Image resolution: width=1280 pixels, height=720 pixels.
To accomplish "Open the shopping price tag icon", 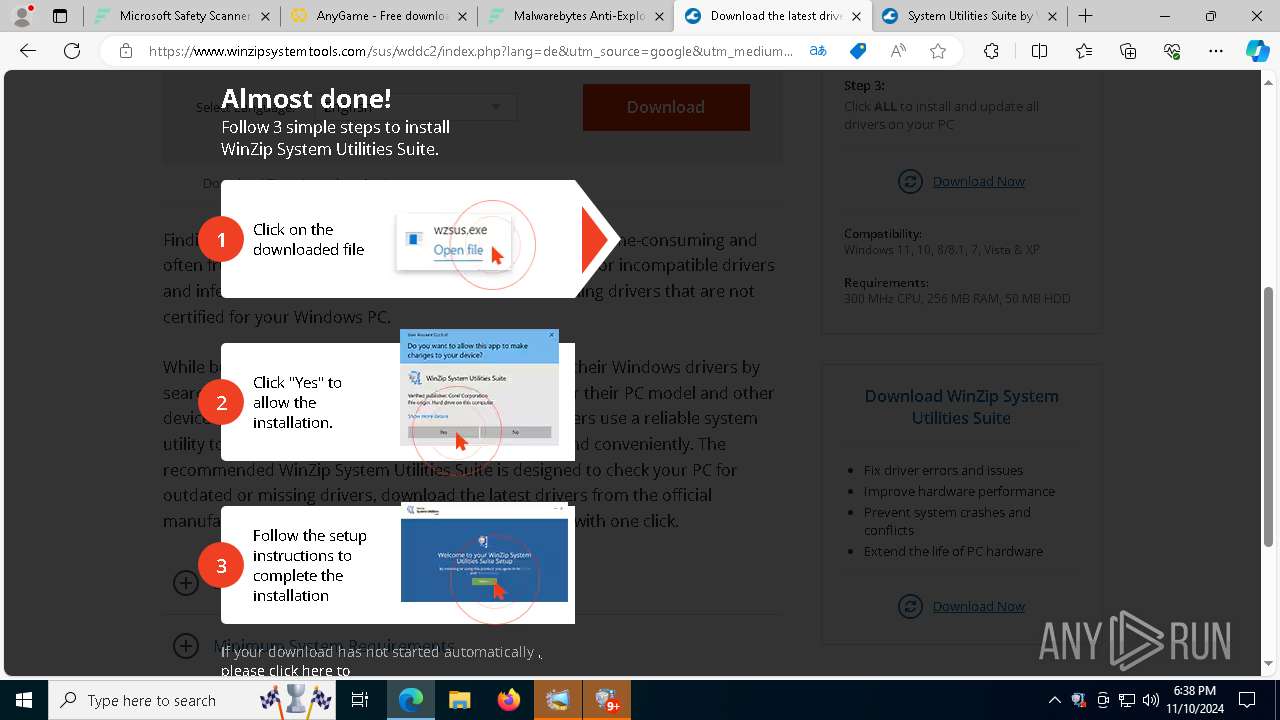I will (x=858, y=51).
